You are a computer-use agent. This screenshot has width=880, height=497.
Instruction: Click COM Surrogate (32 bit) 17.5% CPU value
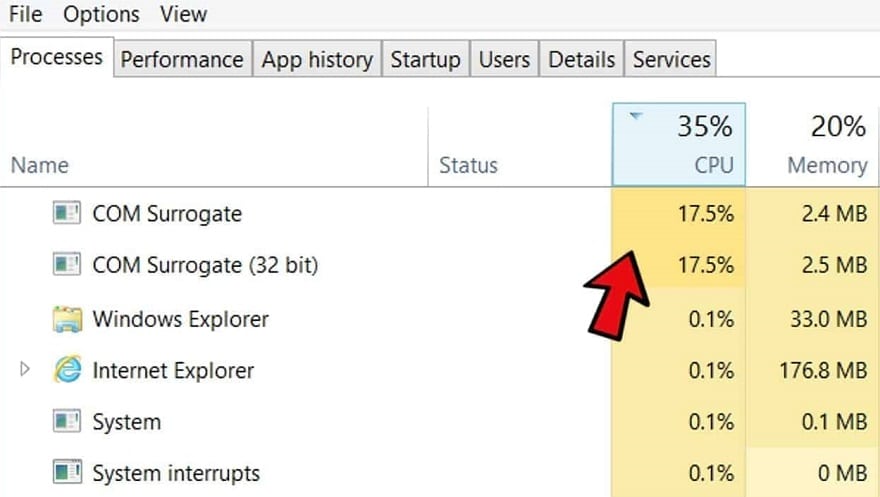(705, 265)
